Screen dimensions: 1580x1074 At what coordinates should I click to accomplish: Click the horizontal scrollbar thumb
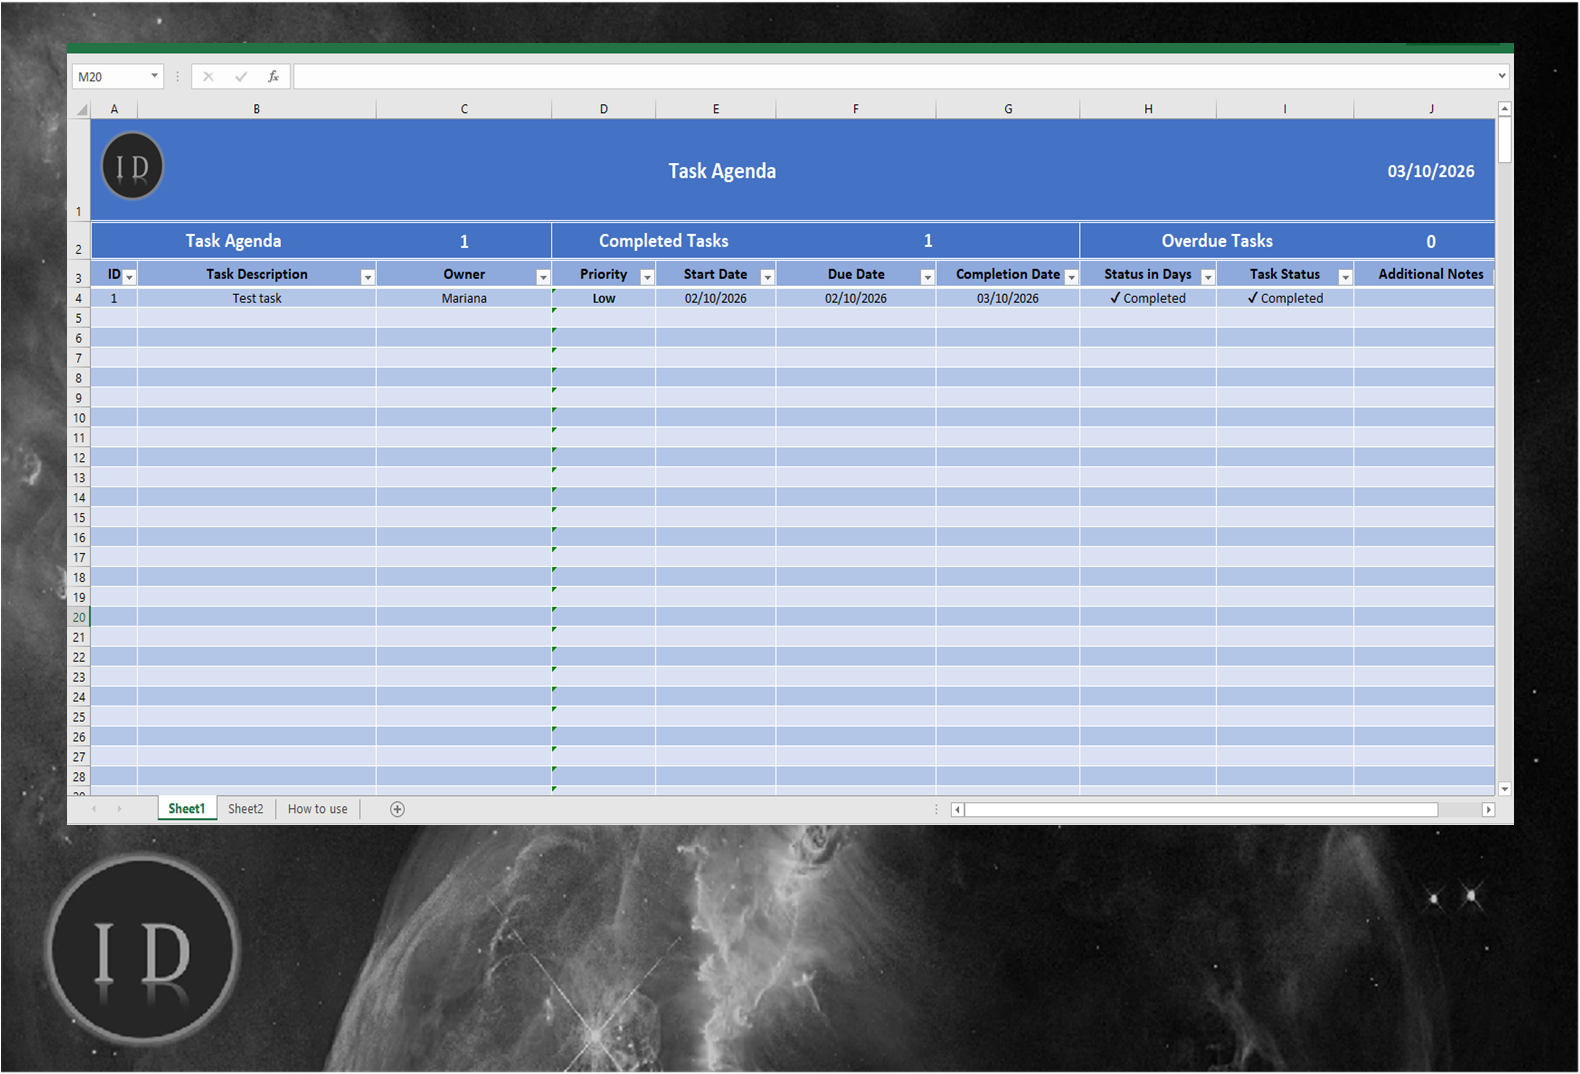(1201, 810)
